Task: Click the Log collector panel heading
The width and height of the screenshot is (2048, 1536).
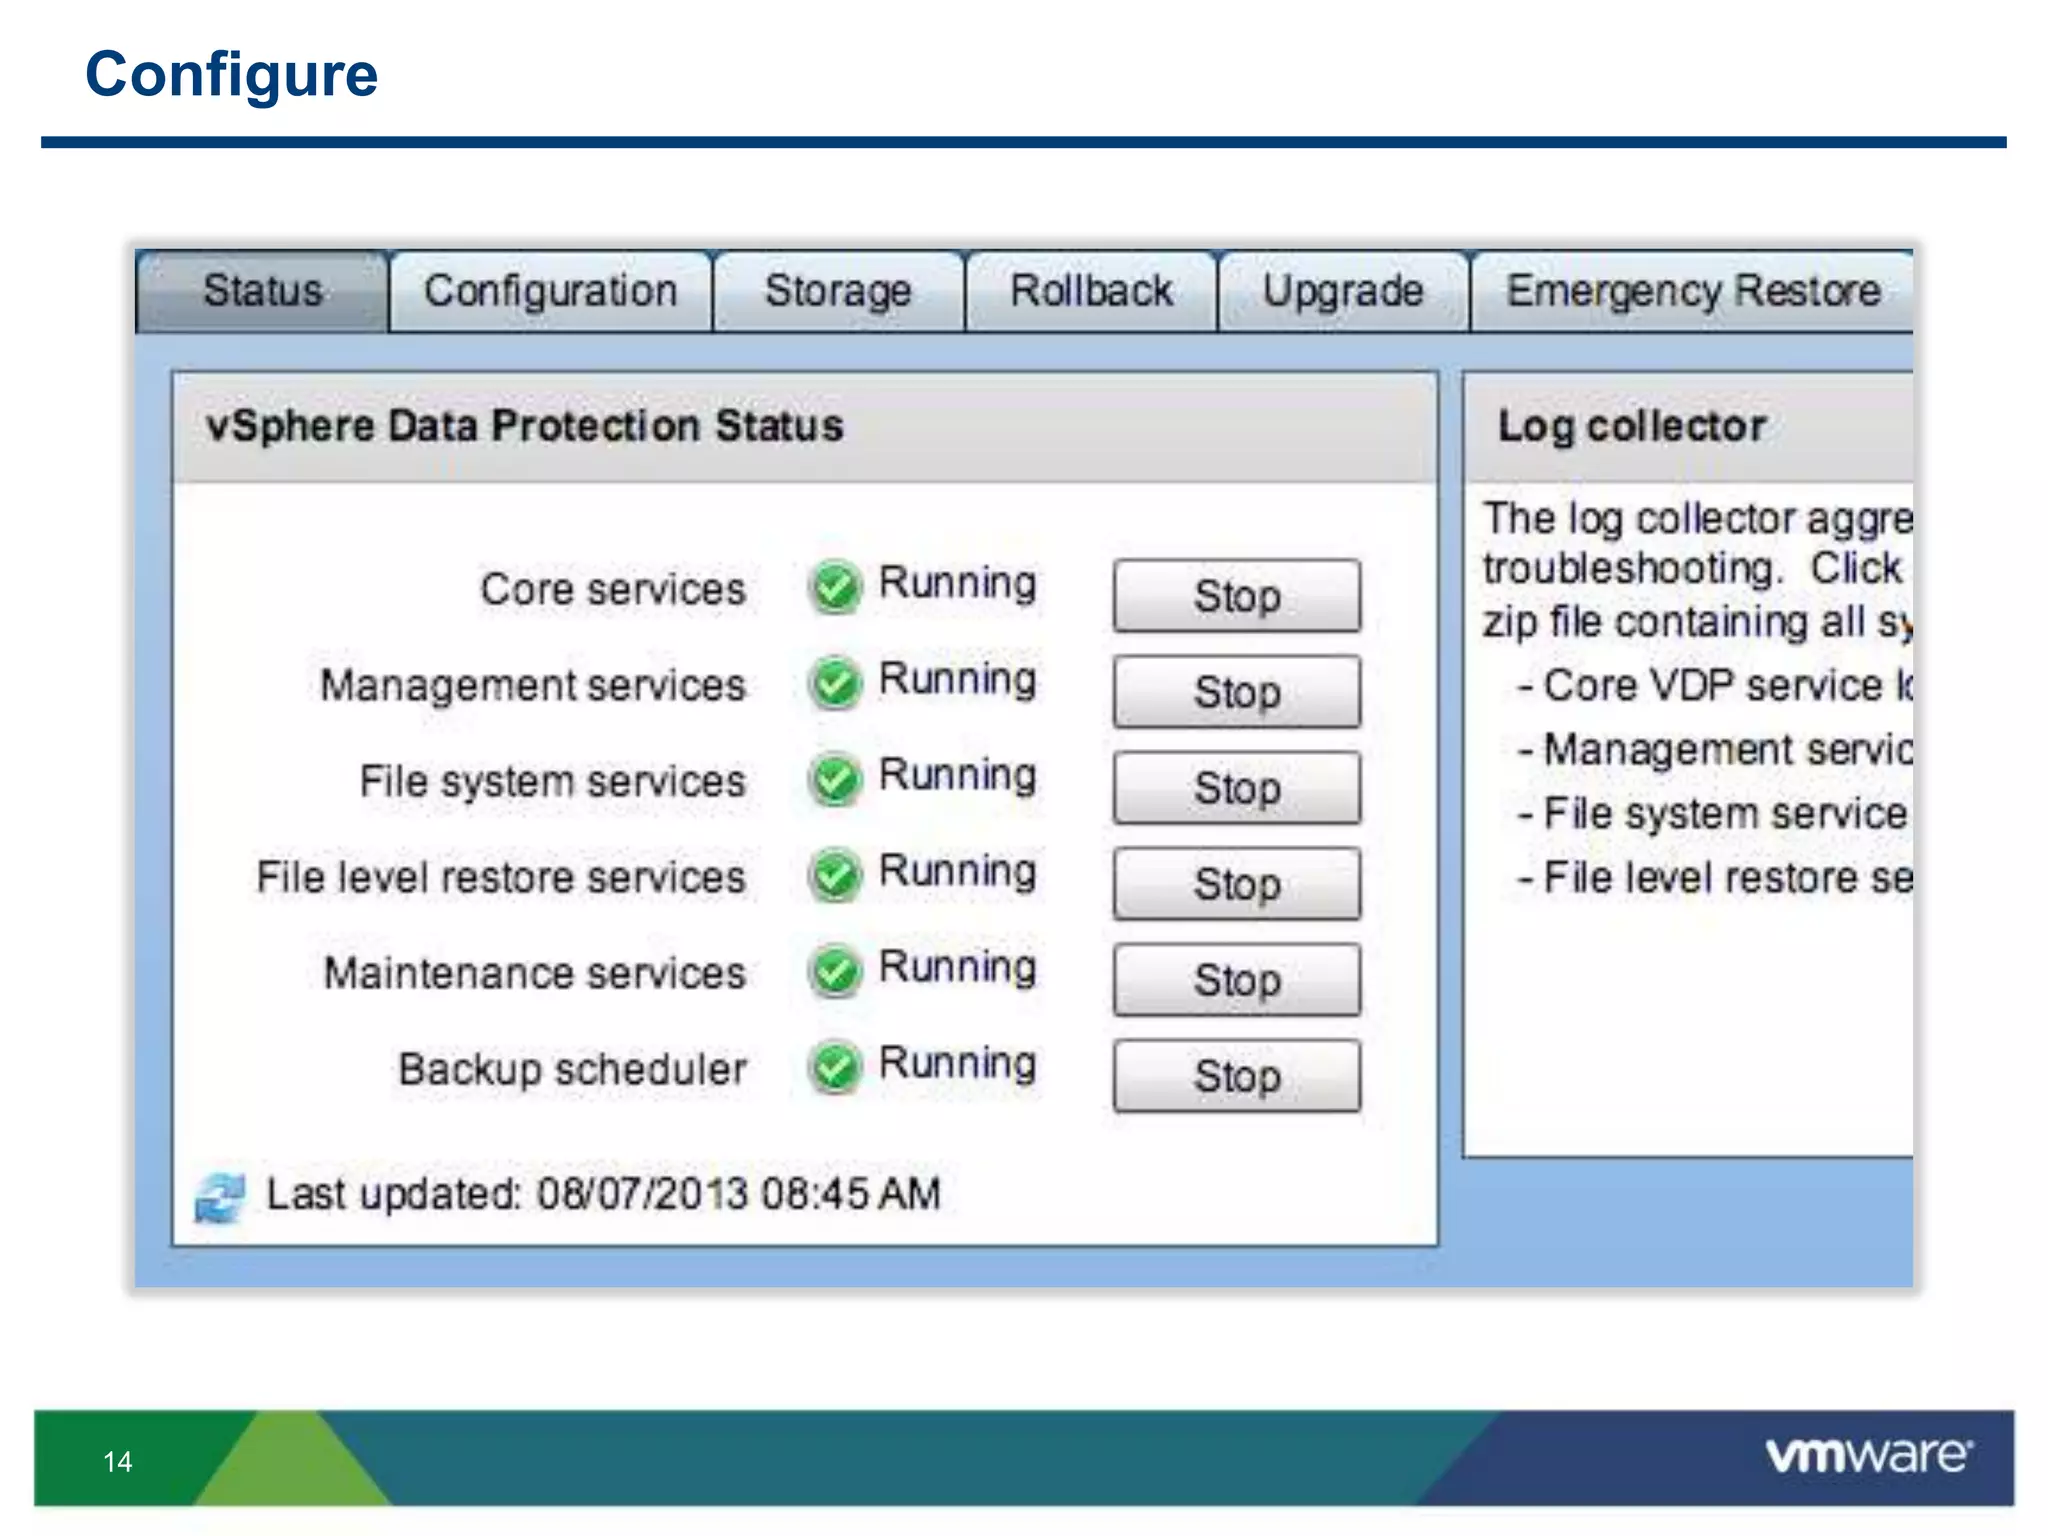Action: [1632, 427]
